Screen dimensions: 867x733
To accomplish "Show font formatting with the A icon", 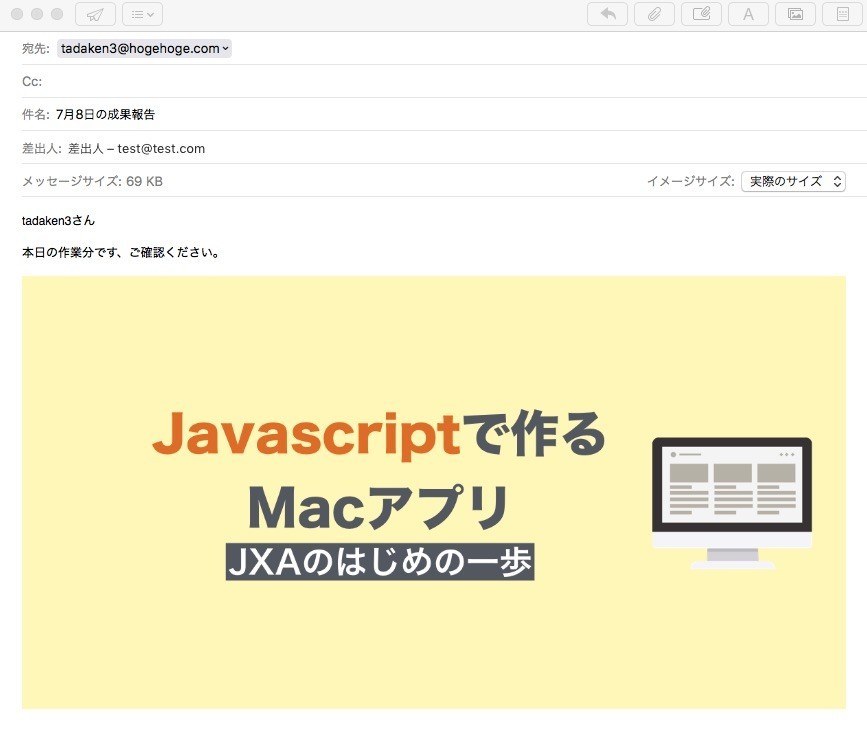I will click(748, 14).
